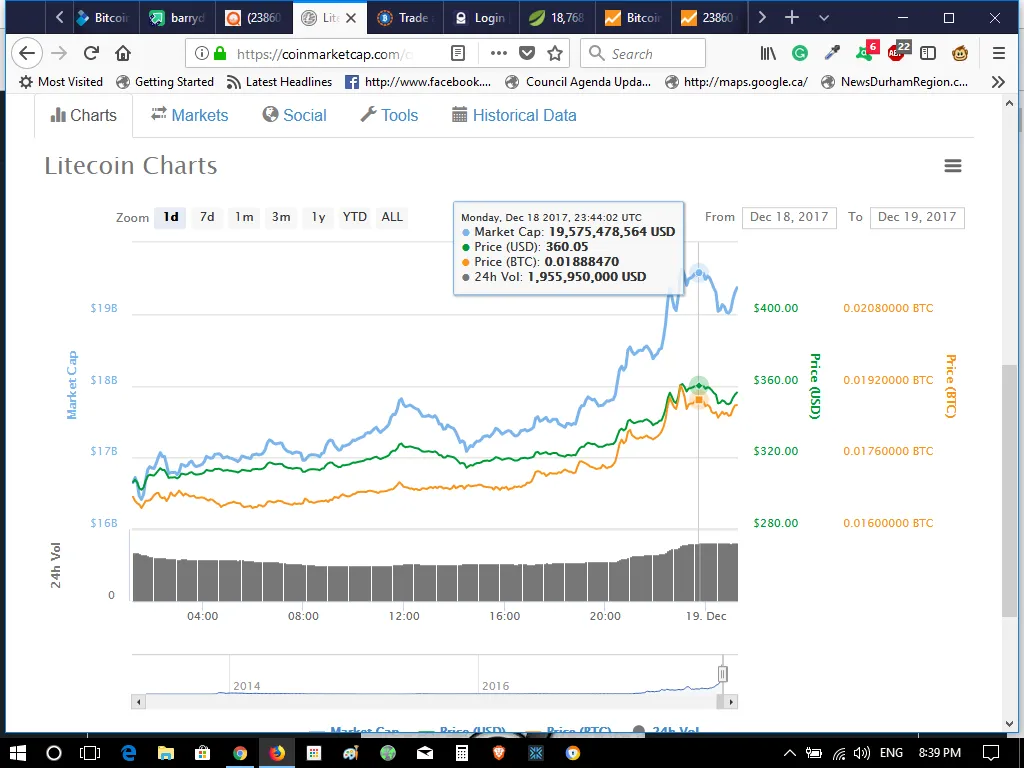Open Getting Started bookmark
The height and width of the screenshot is (768, 1024).
click(x=165, y=82)
